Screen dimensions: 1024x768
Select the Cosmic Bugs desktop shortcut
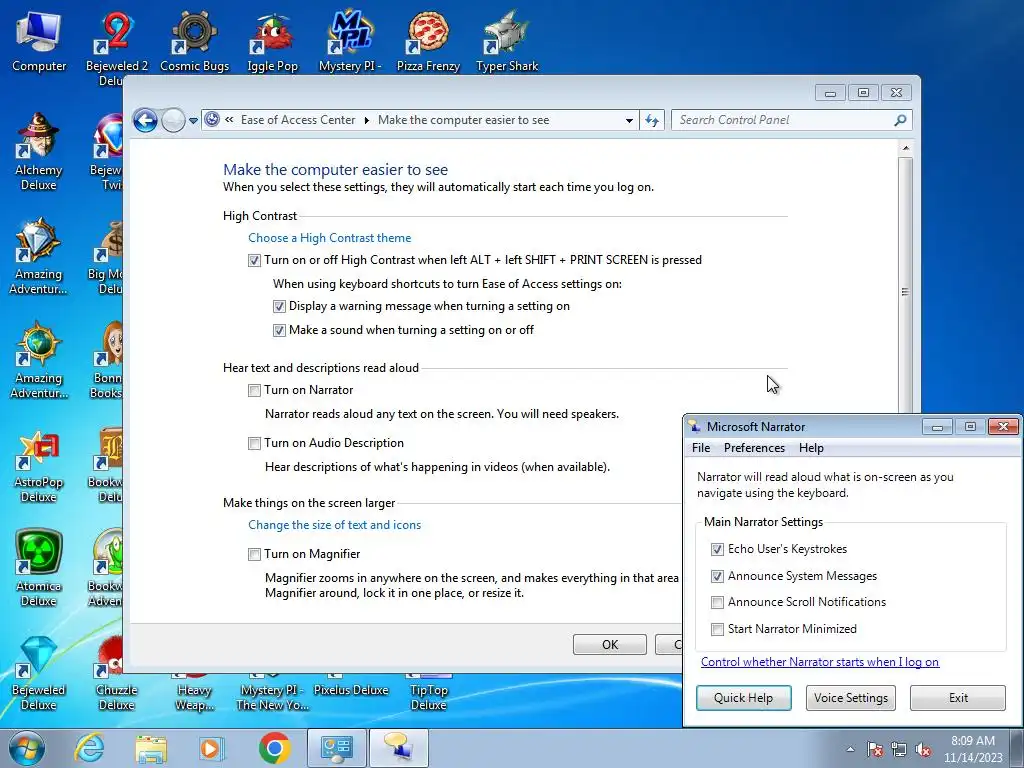click(195, 42)
